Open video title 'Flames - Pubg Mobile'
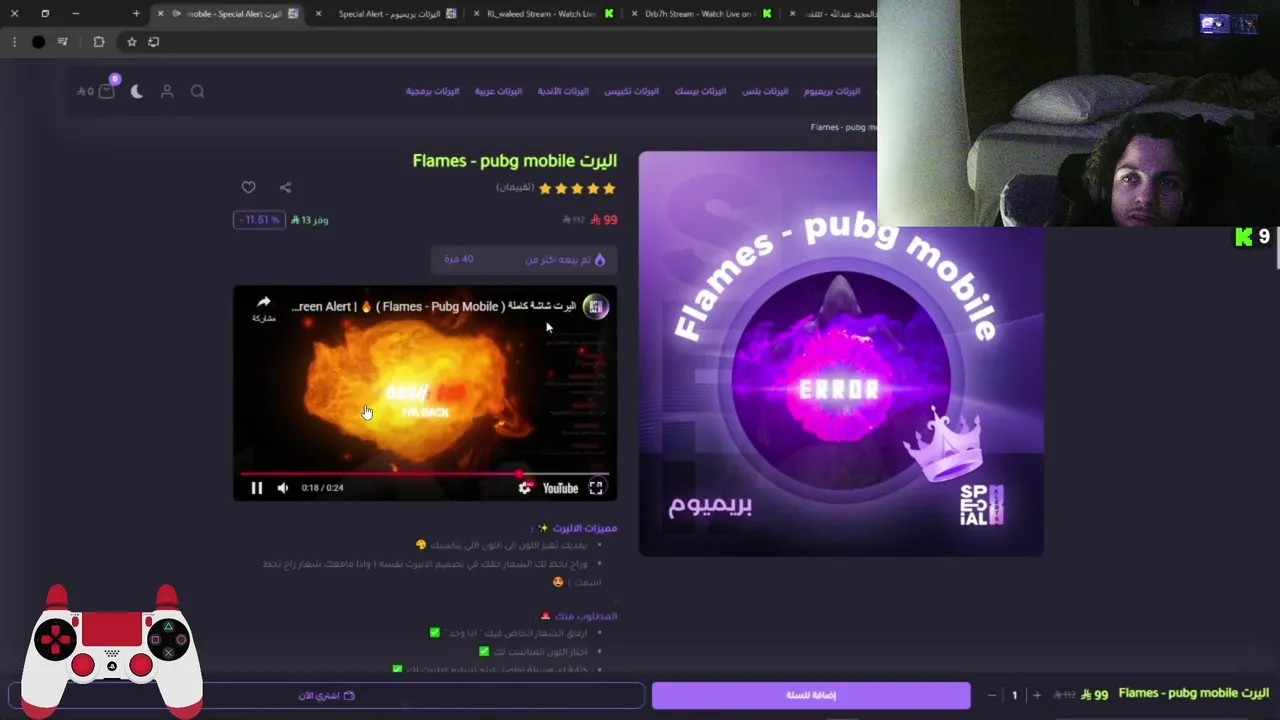Screen dimensions: 1280x720 434,306
